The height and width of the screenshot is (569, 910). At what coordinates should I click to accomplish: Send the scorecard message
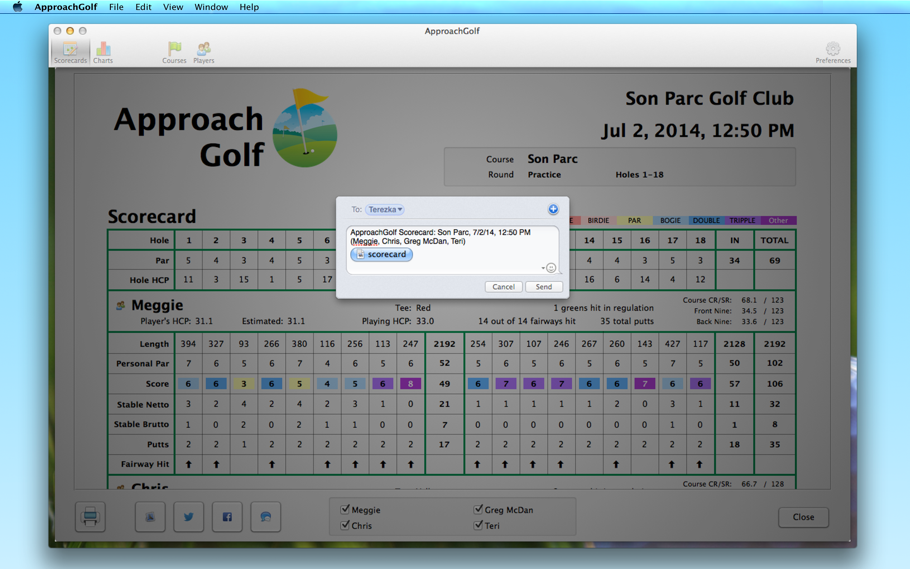pos(544,287)
